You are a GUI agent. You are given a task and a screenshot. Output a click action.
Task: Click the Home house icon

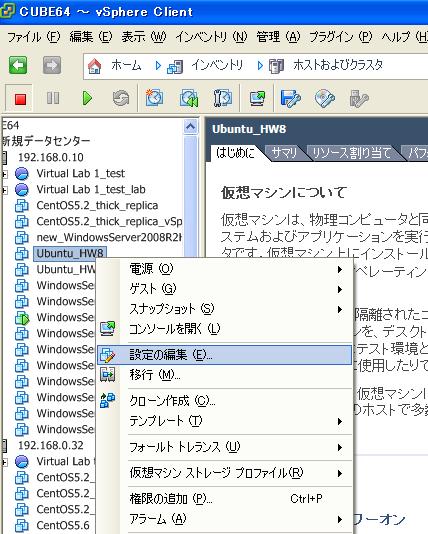coord(95,66)
